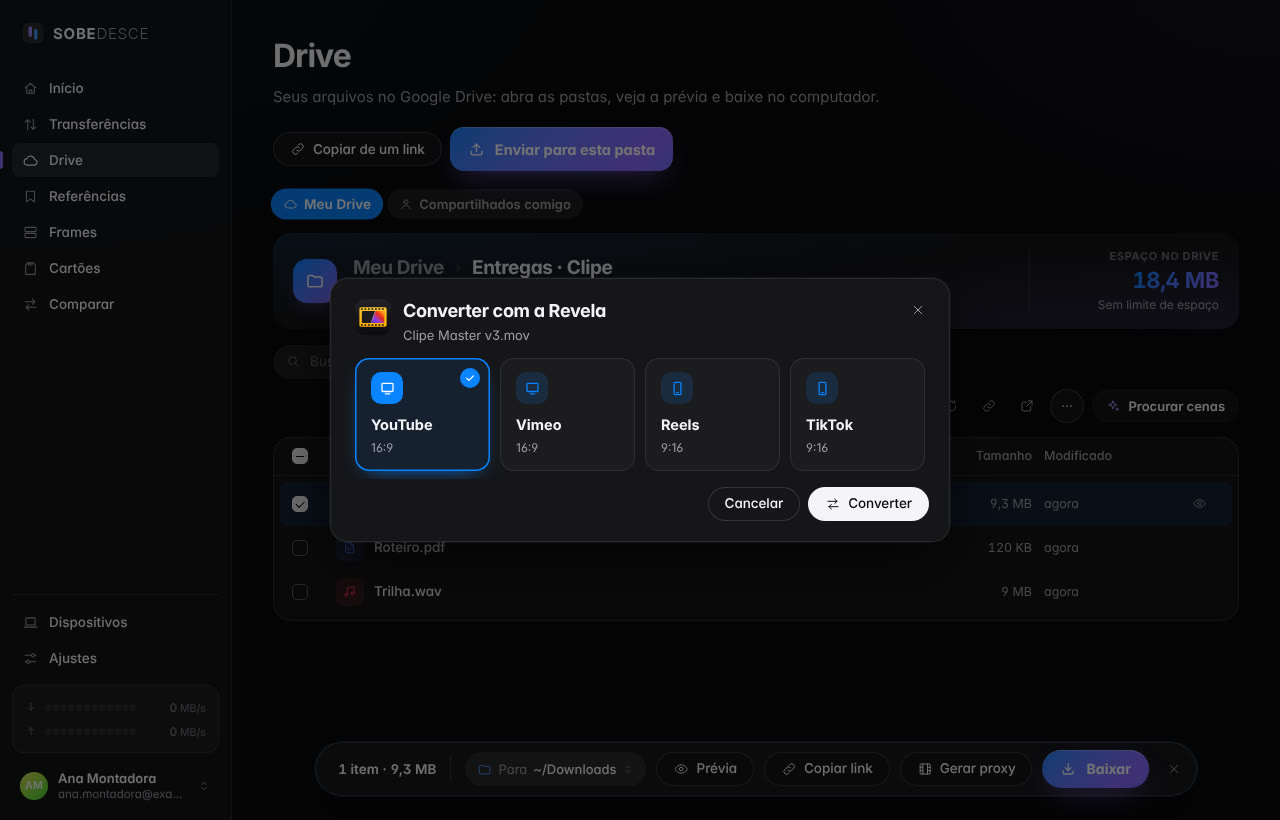Check the Roteiro.pdf checkbox
Viewport: 1280px width, 820px height.
click(x=300, y=548)
